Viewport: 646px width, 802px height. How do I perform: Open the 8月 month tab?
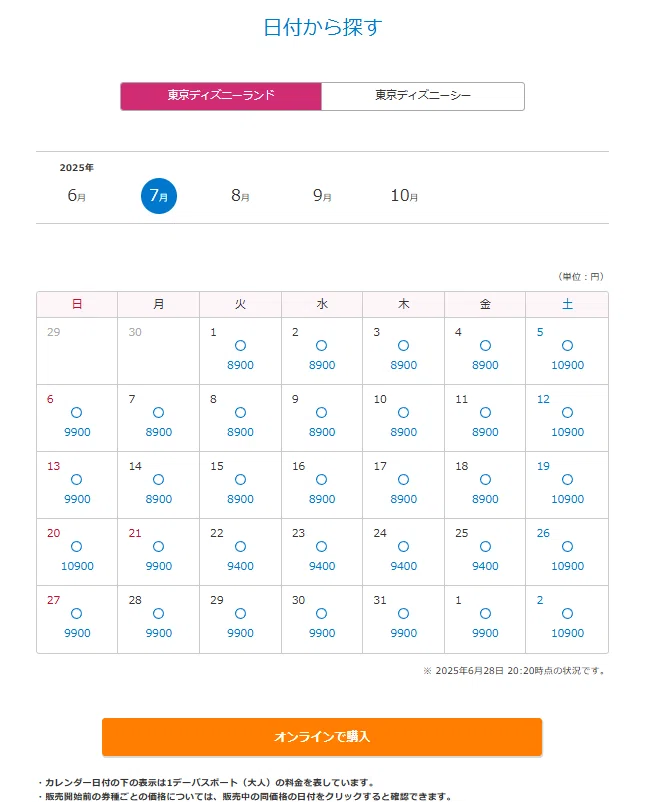(x=240, y=195)
